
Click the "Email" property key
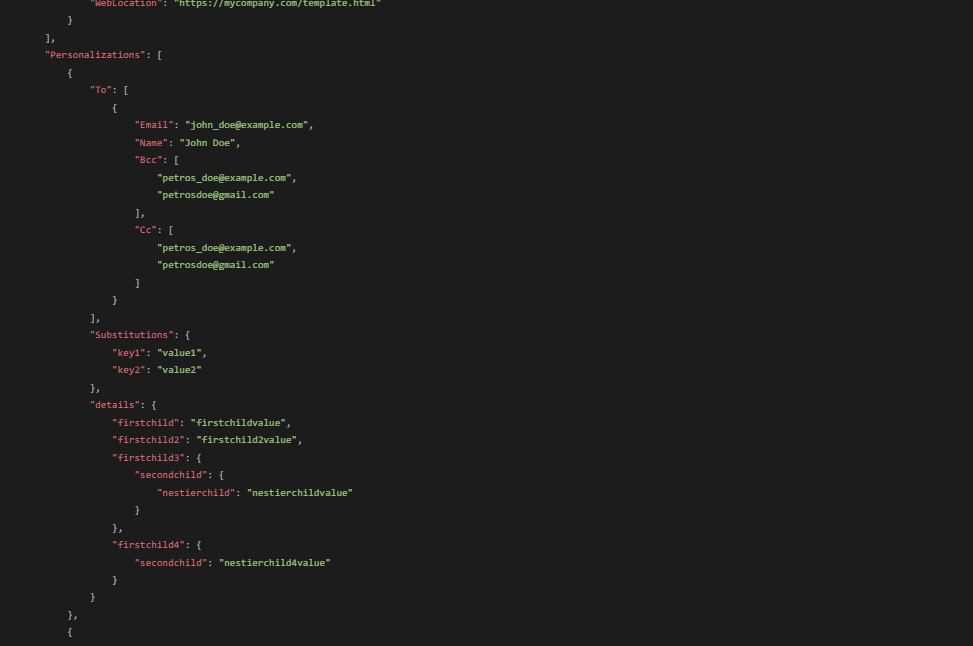pyautogui.click(x=154, y=125)
